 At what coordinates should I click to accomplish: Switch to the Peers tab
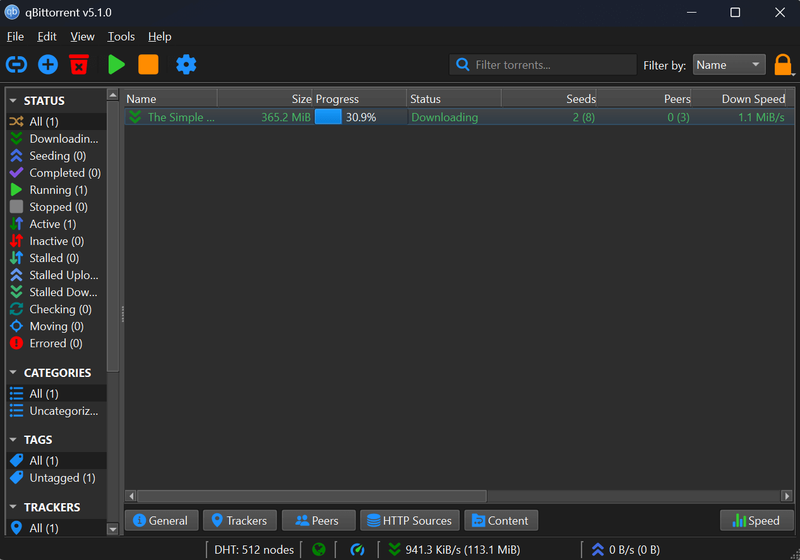pos(318,520)
